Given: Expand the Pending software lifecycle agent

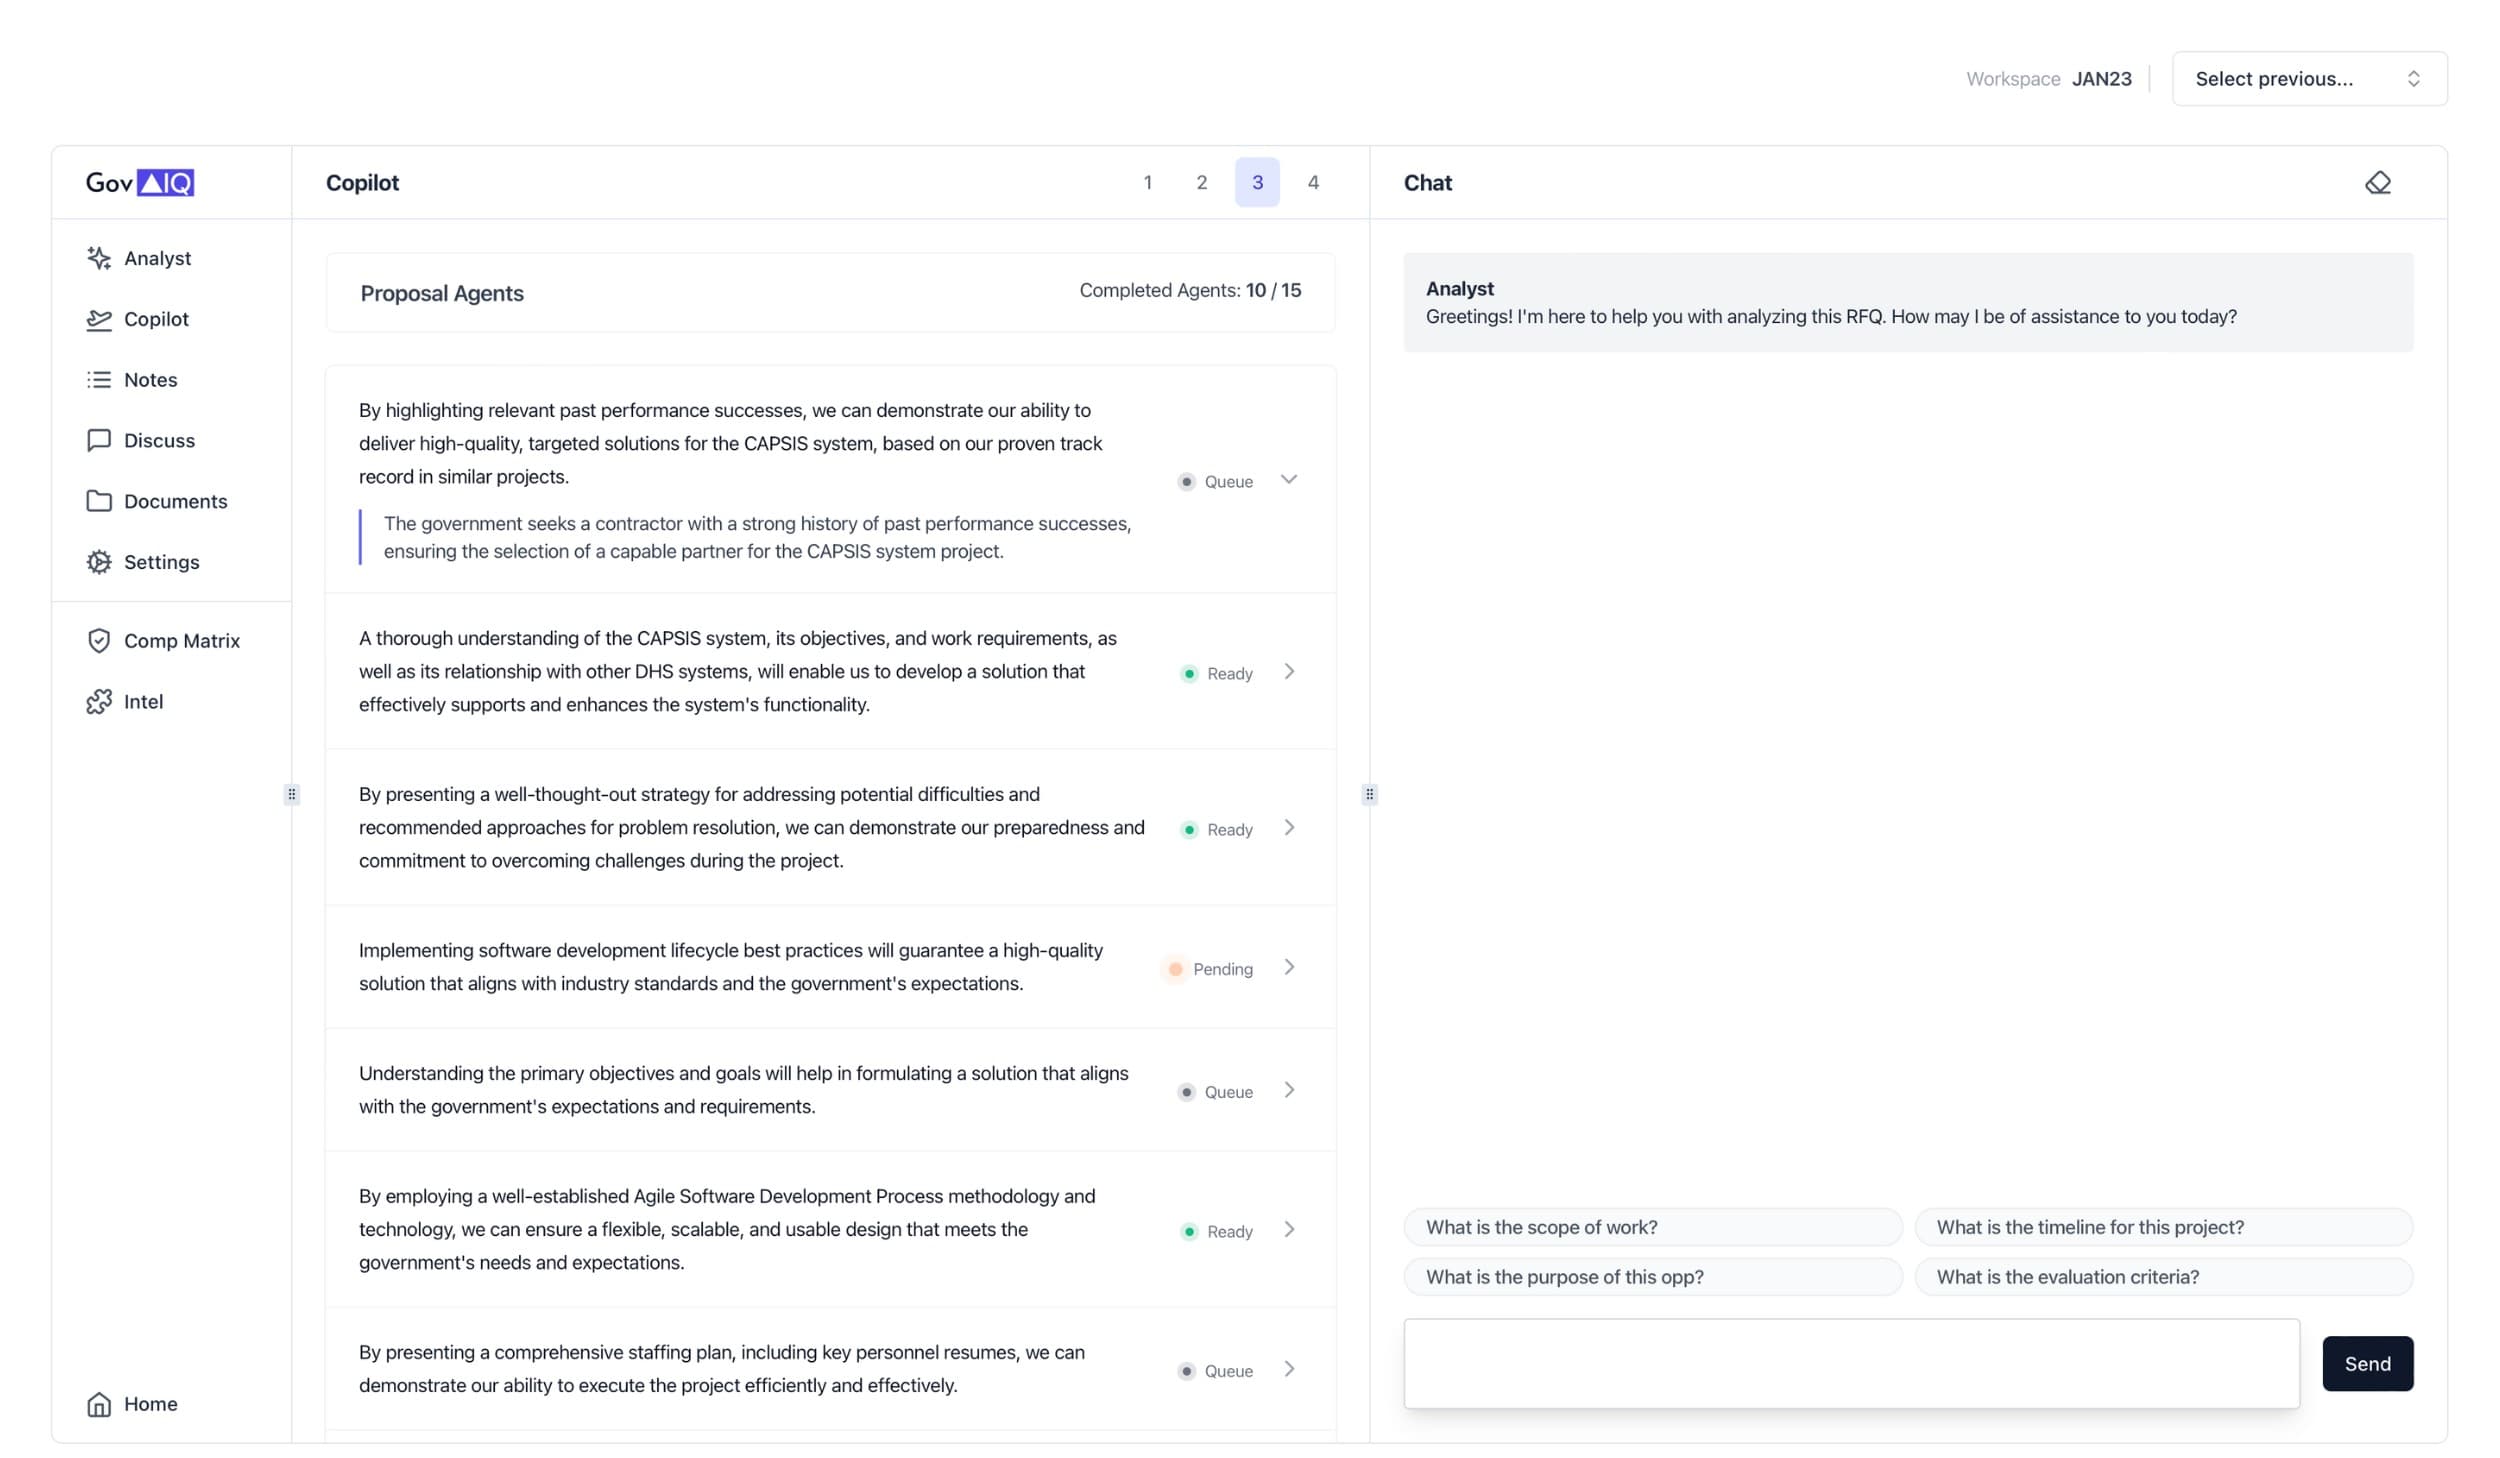Looking at the screenshot, I should (1289, 967).
